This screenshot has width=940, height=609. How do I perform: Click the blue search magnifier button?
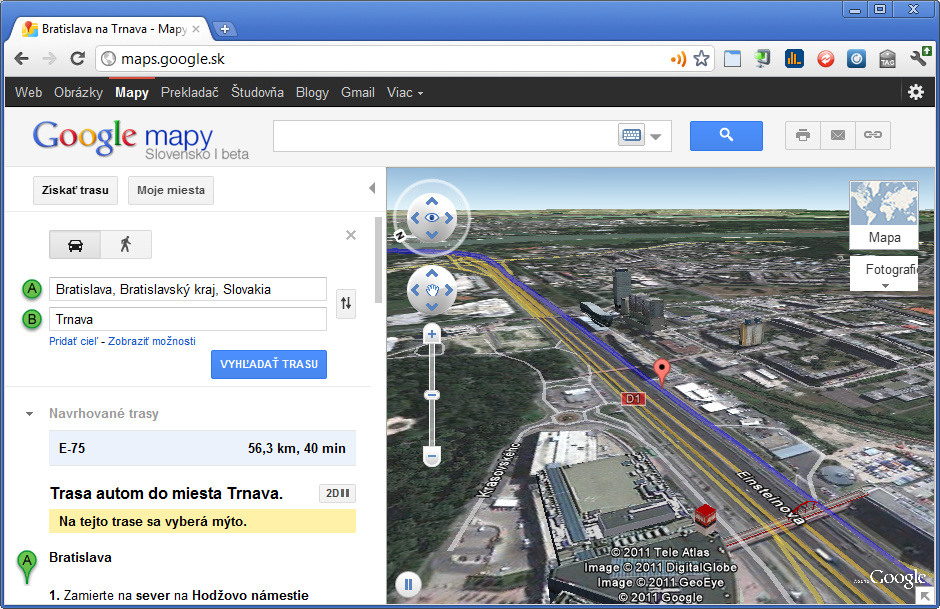pyautogui.click(x=726, y=136)
